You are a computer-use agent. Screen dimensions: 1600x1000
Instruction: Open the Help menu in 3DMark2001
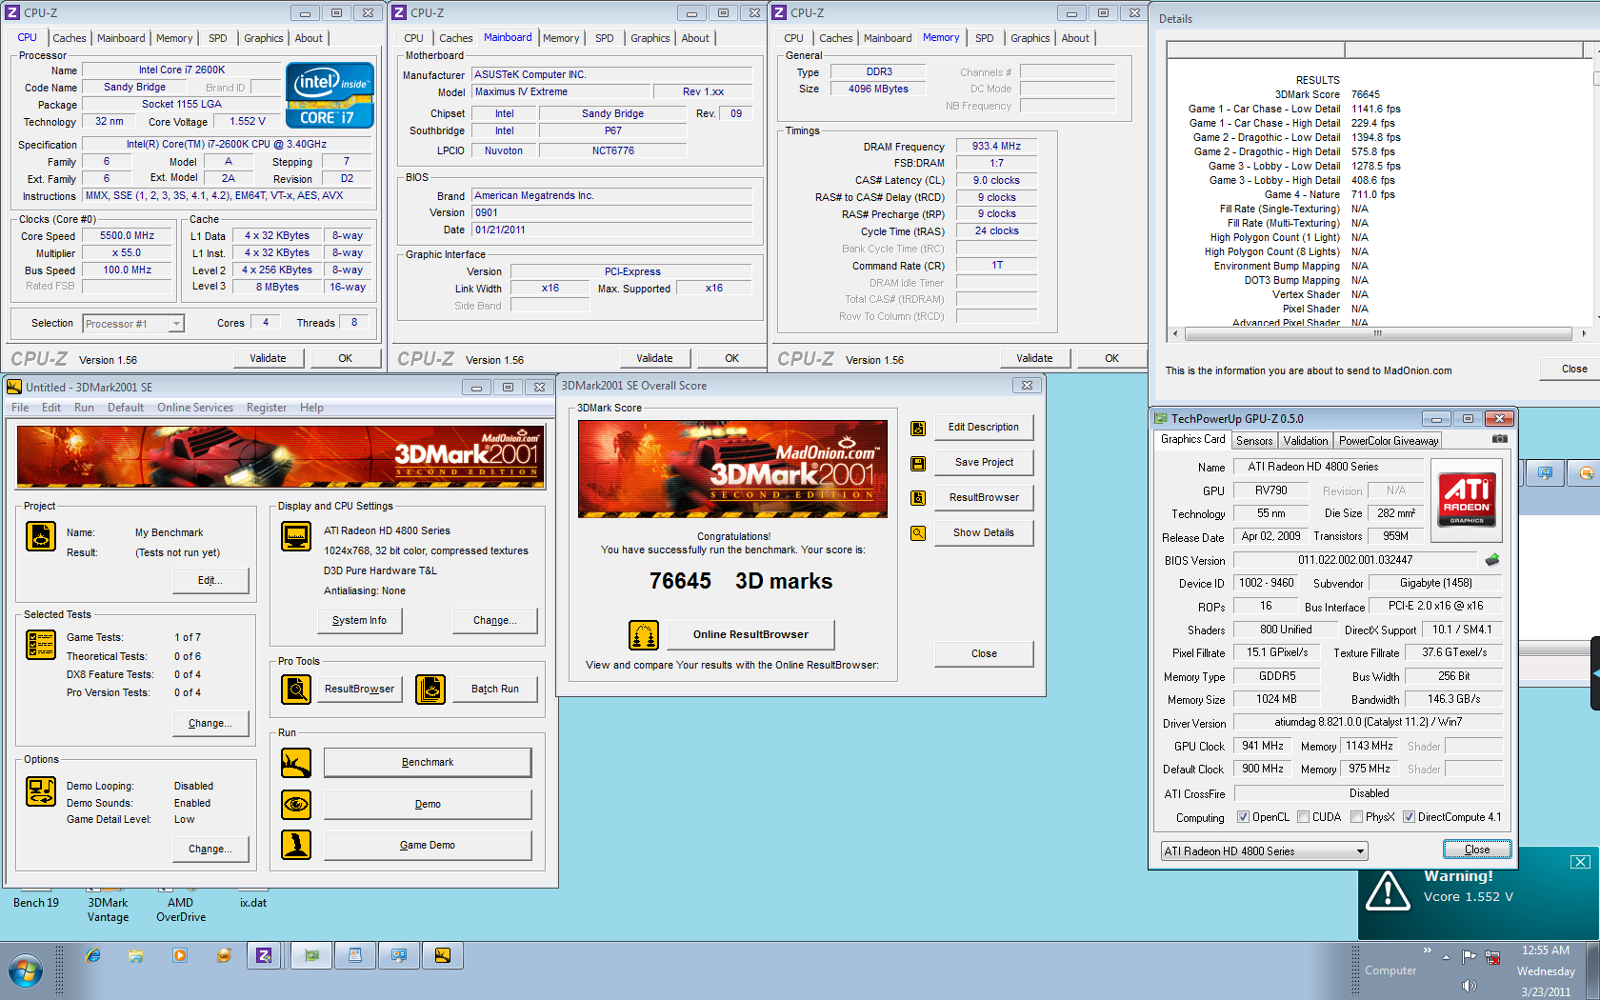[312, 408]
